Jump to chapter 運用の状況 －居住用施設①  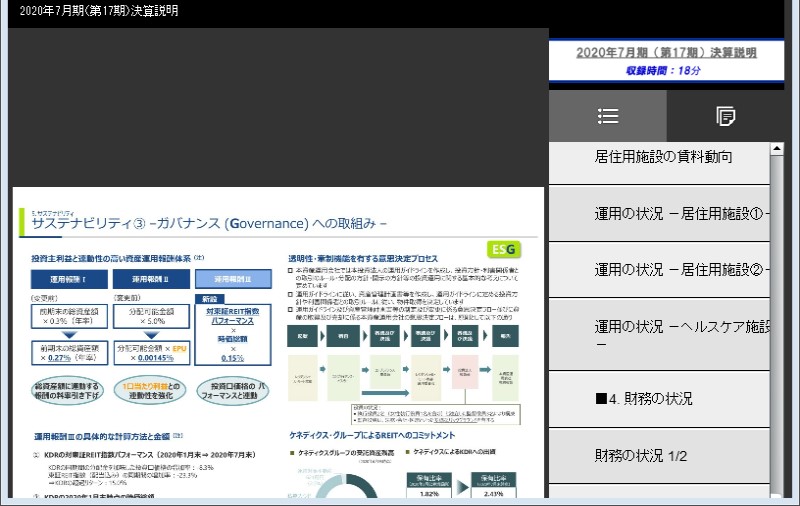659,214
